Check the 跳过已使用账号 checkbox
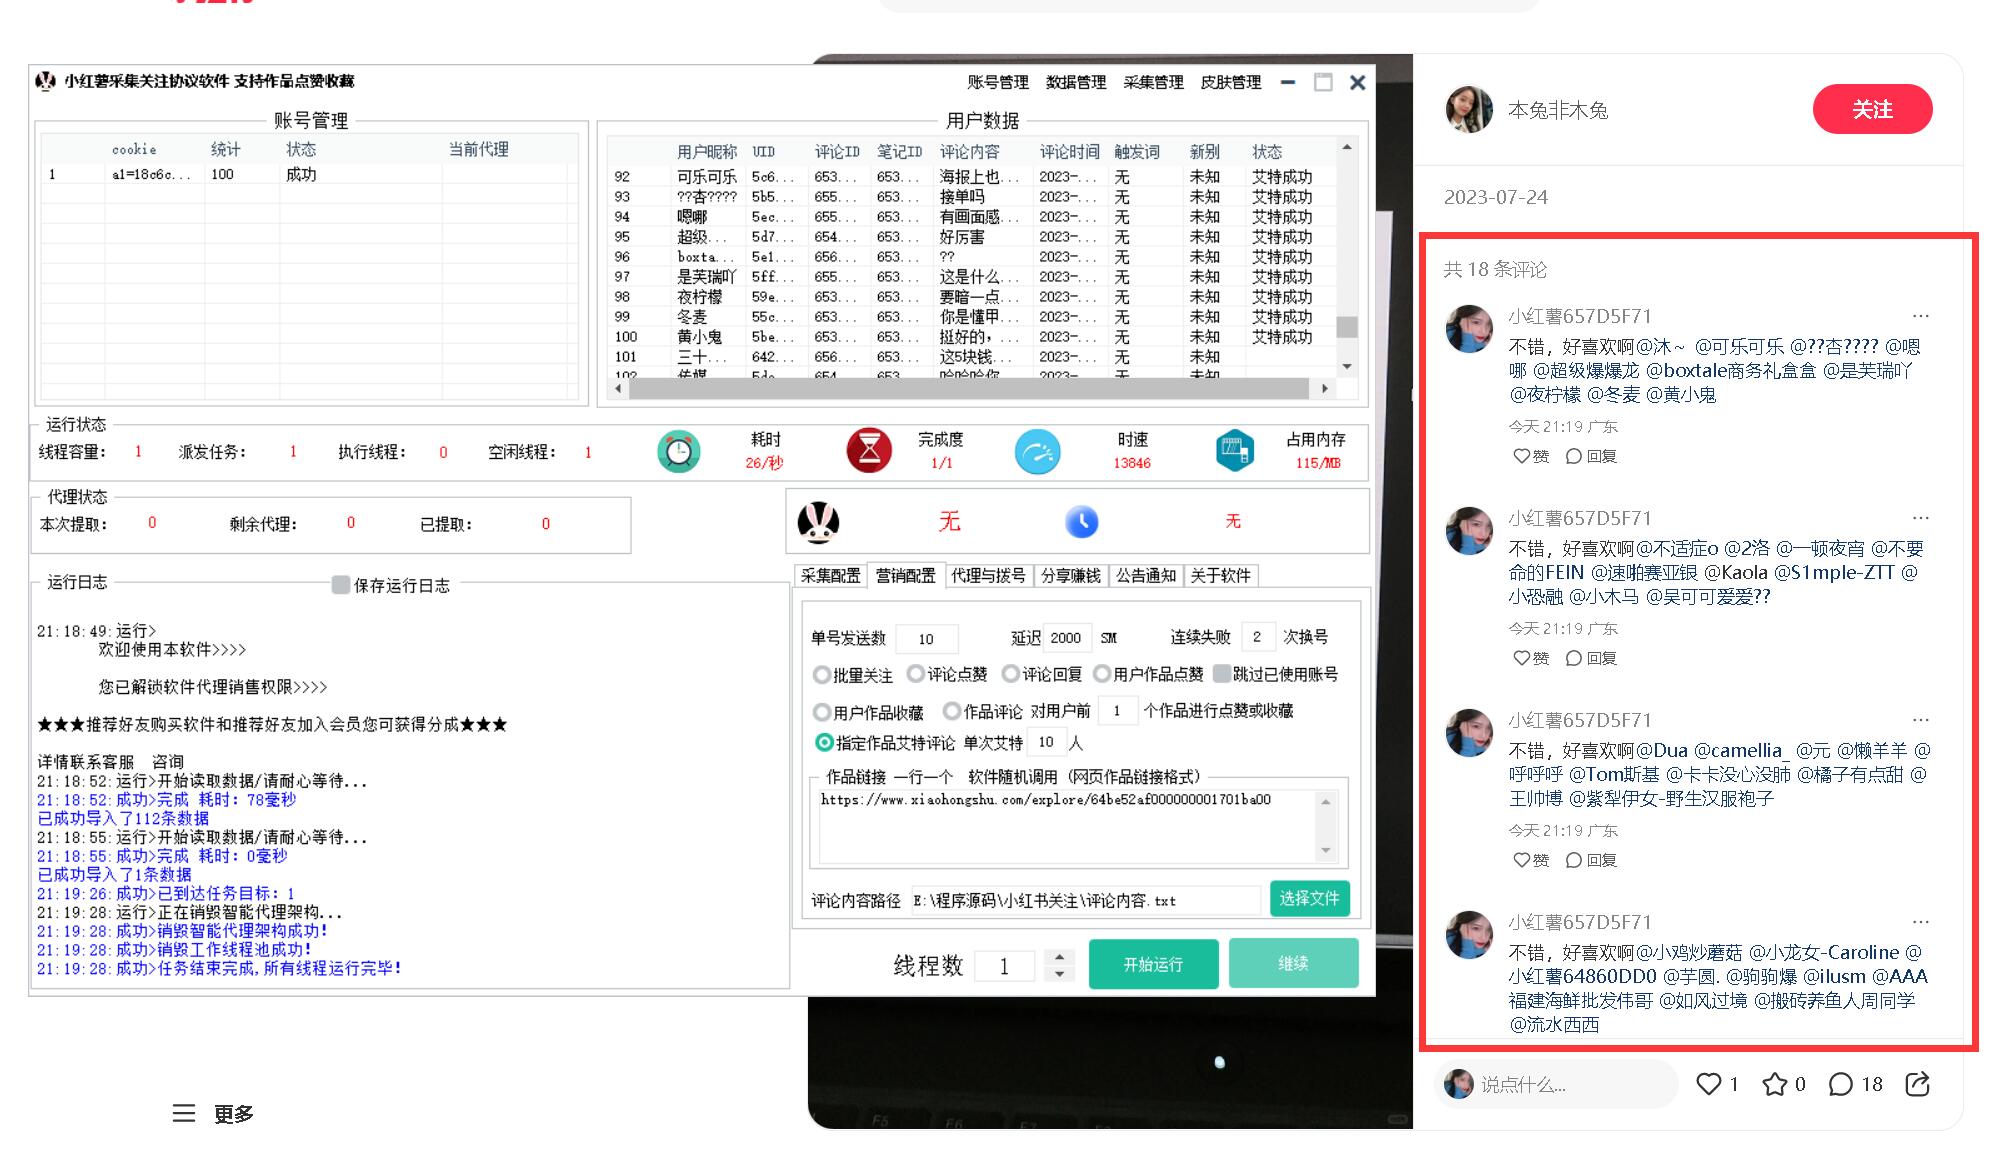1992x1152 pixels. (1221, 674)
